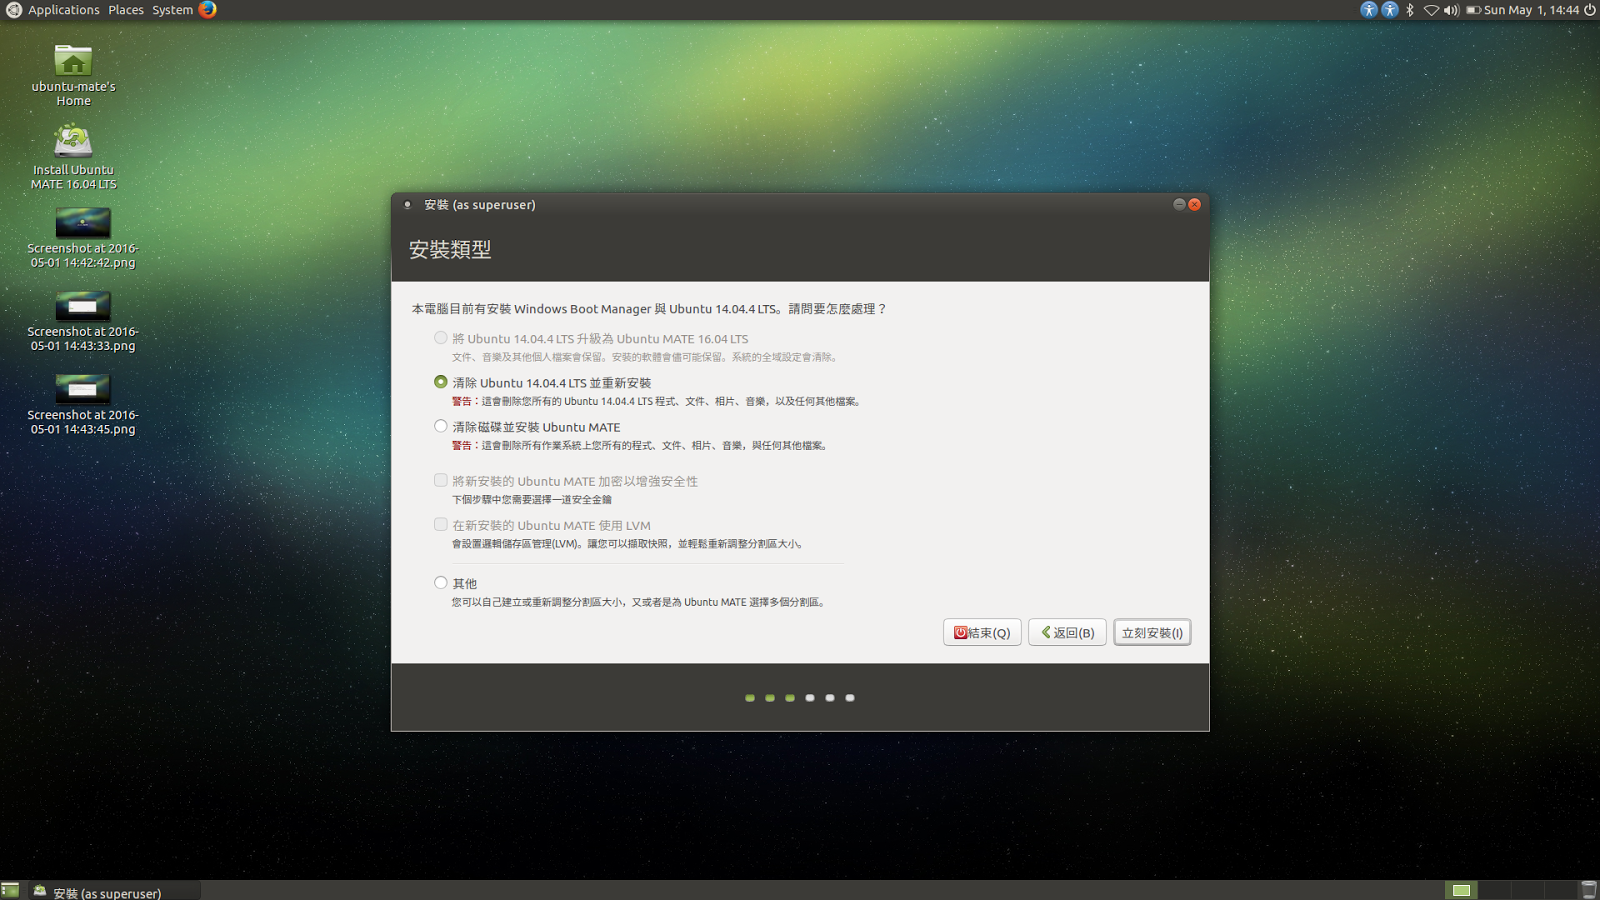Select the Install Ubuntu MATE 16.04 LTS desktop icon
Screen dimensions: 1600x900
tap(73, 157)
